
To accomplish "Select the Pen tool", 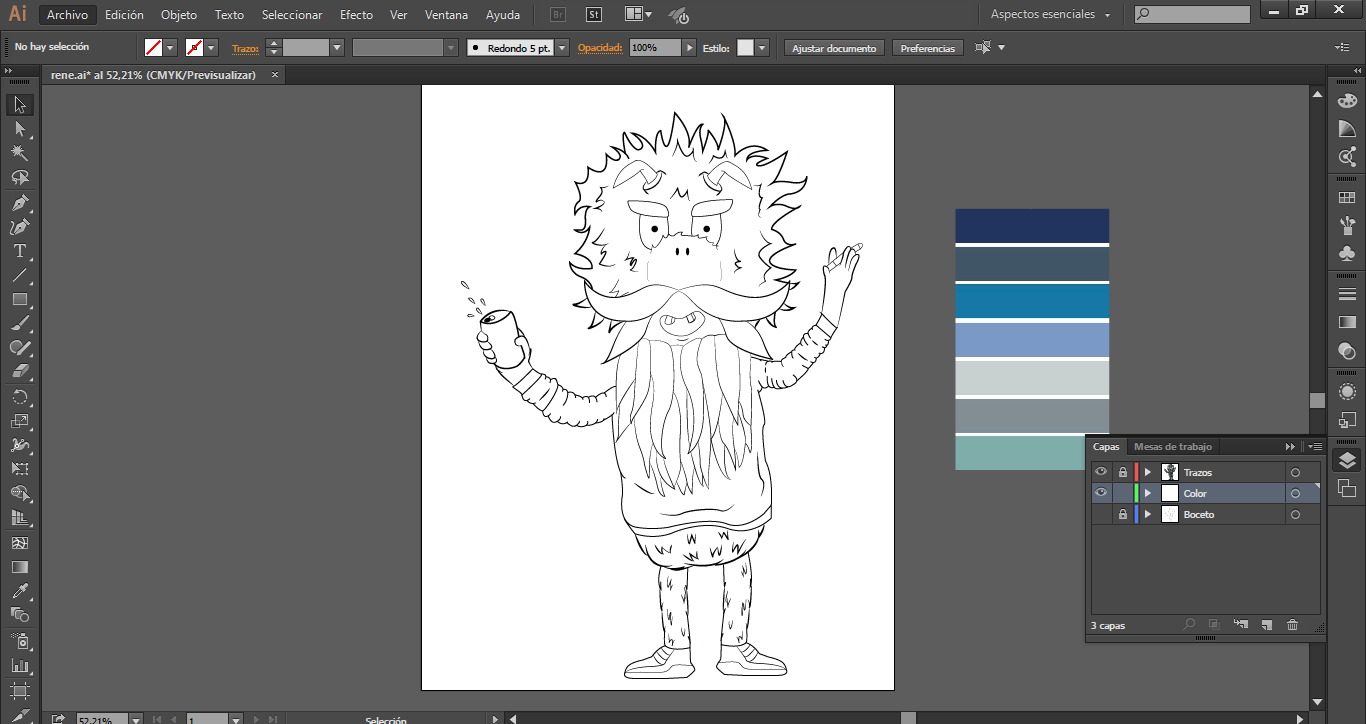I will 19,203.
